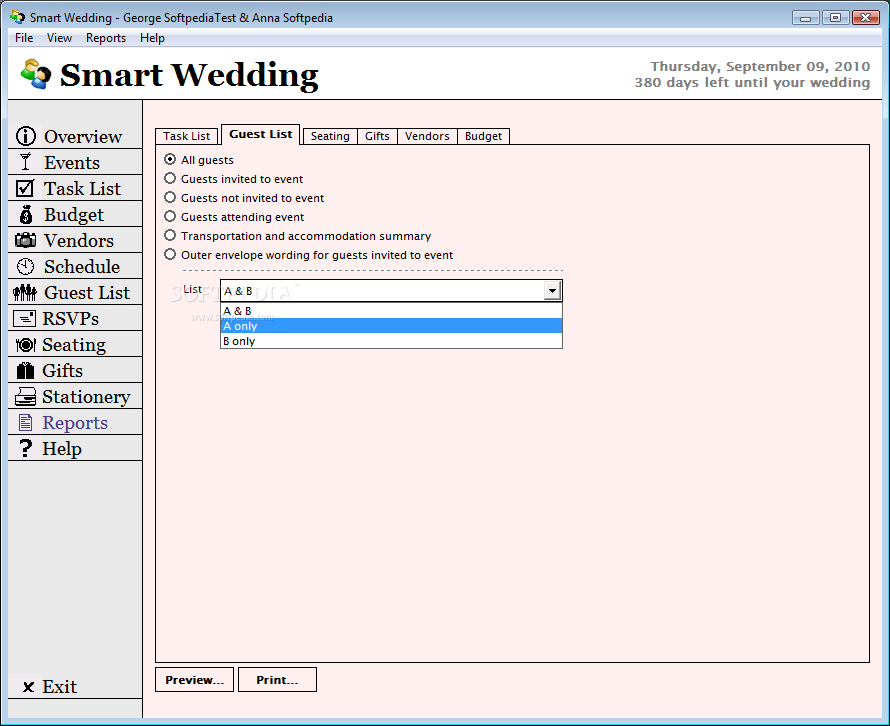
Task: Go to Overview in the sidebar
Action: [83, 137]
